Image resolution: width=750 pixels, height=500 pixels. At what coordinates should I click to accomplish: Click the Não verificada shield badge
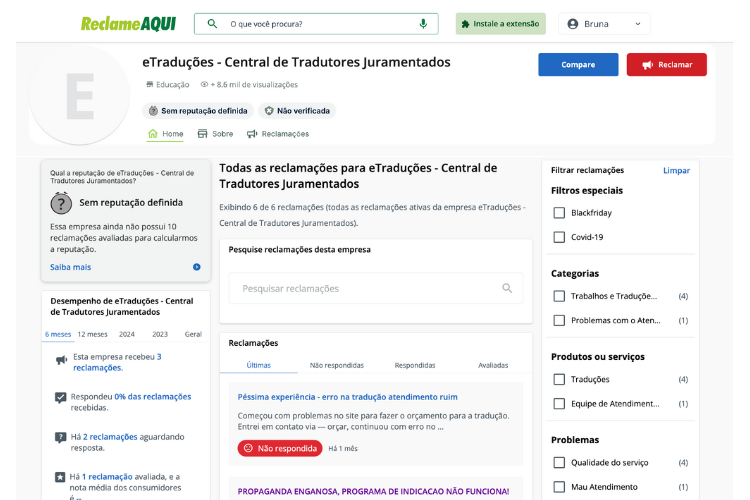pos(298,111)
